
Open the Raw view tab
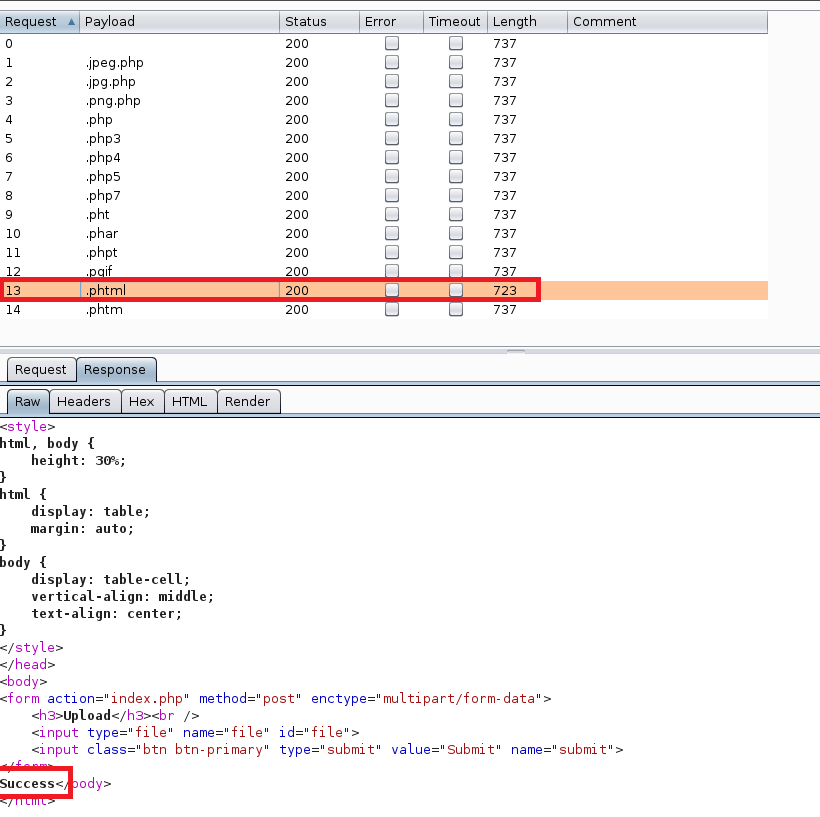[28, 401]
